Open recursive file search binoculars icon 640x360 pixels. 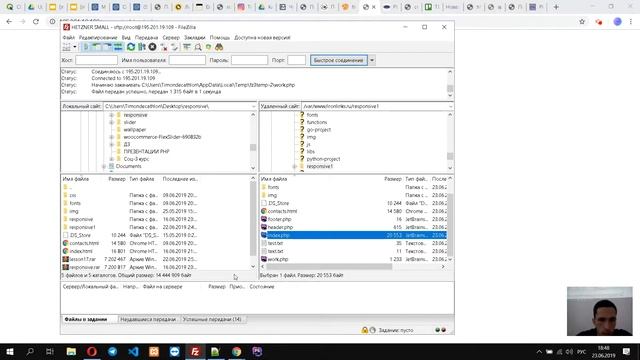(x=219, y=47)
